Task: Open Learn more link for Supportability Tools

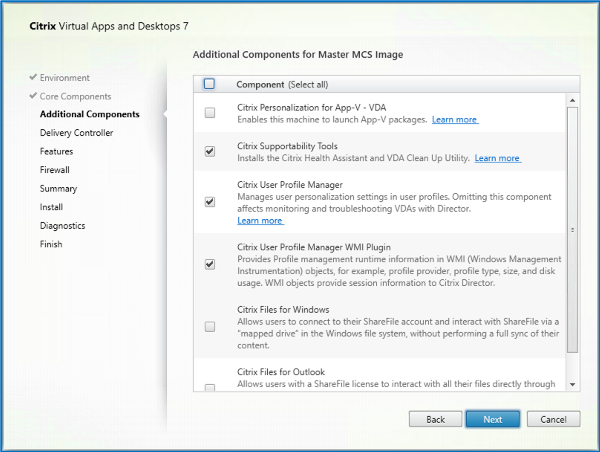Action: (x=497, y=158)
